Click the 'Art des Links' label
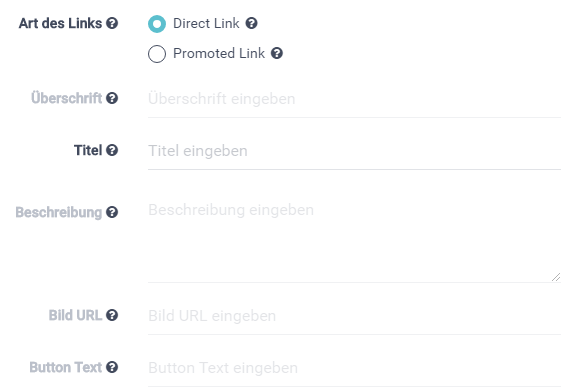Viewport: 572px width, 389px height. tap(61, 23)
